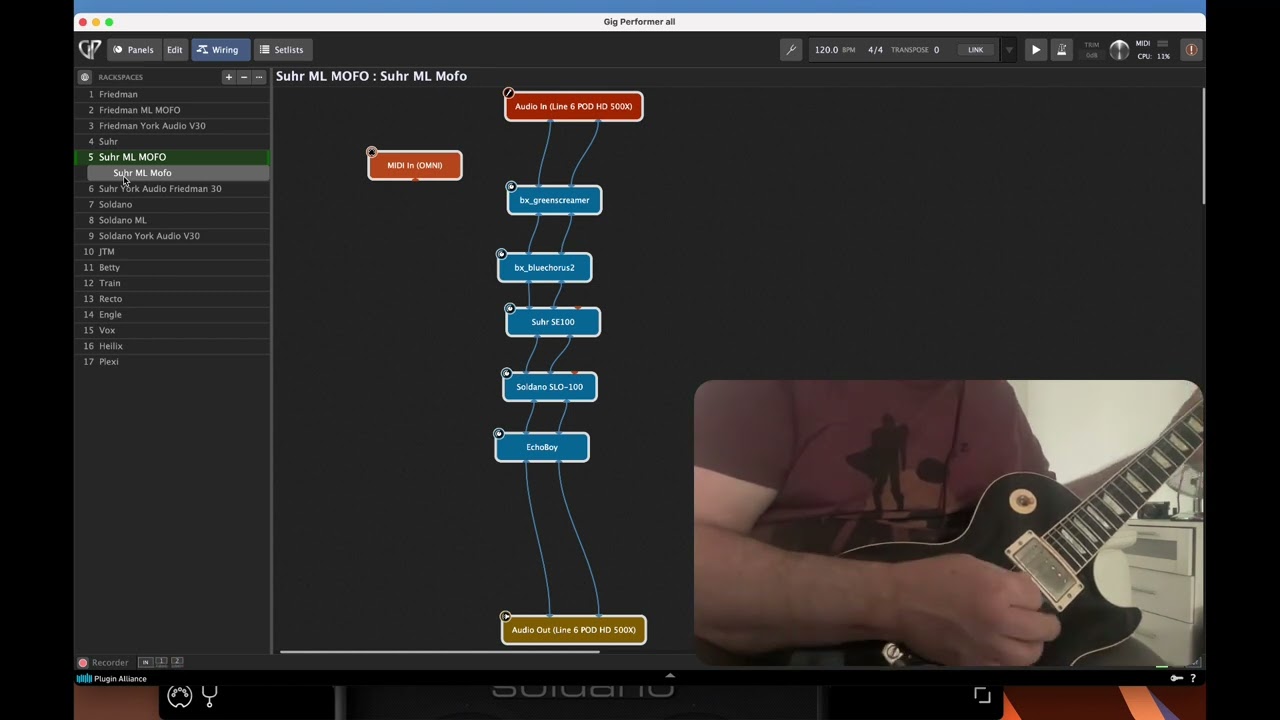
Task: Open the question mark help icon
Action: [1192, 678]
